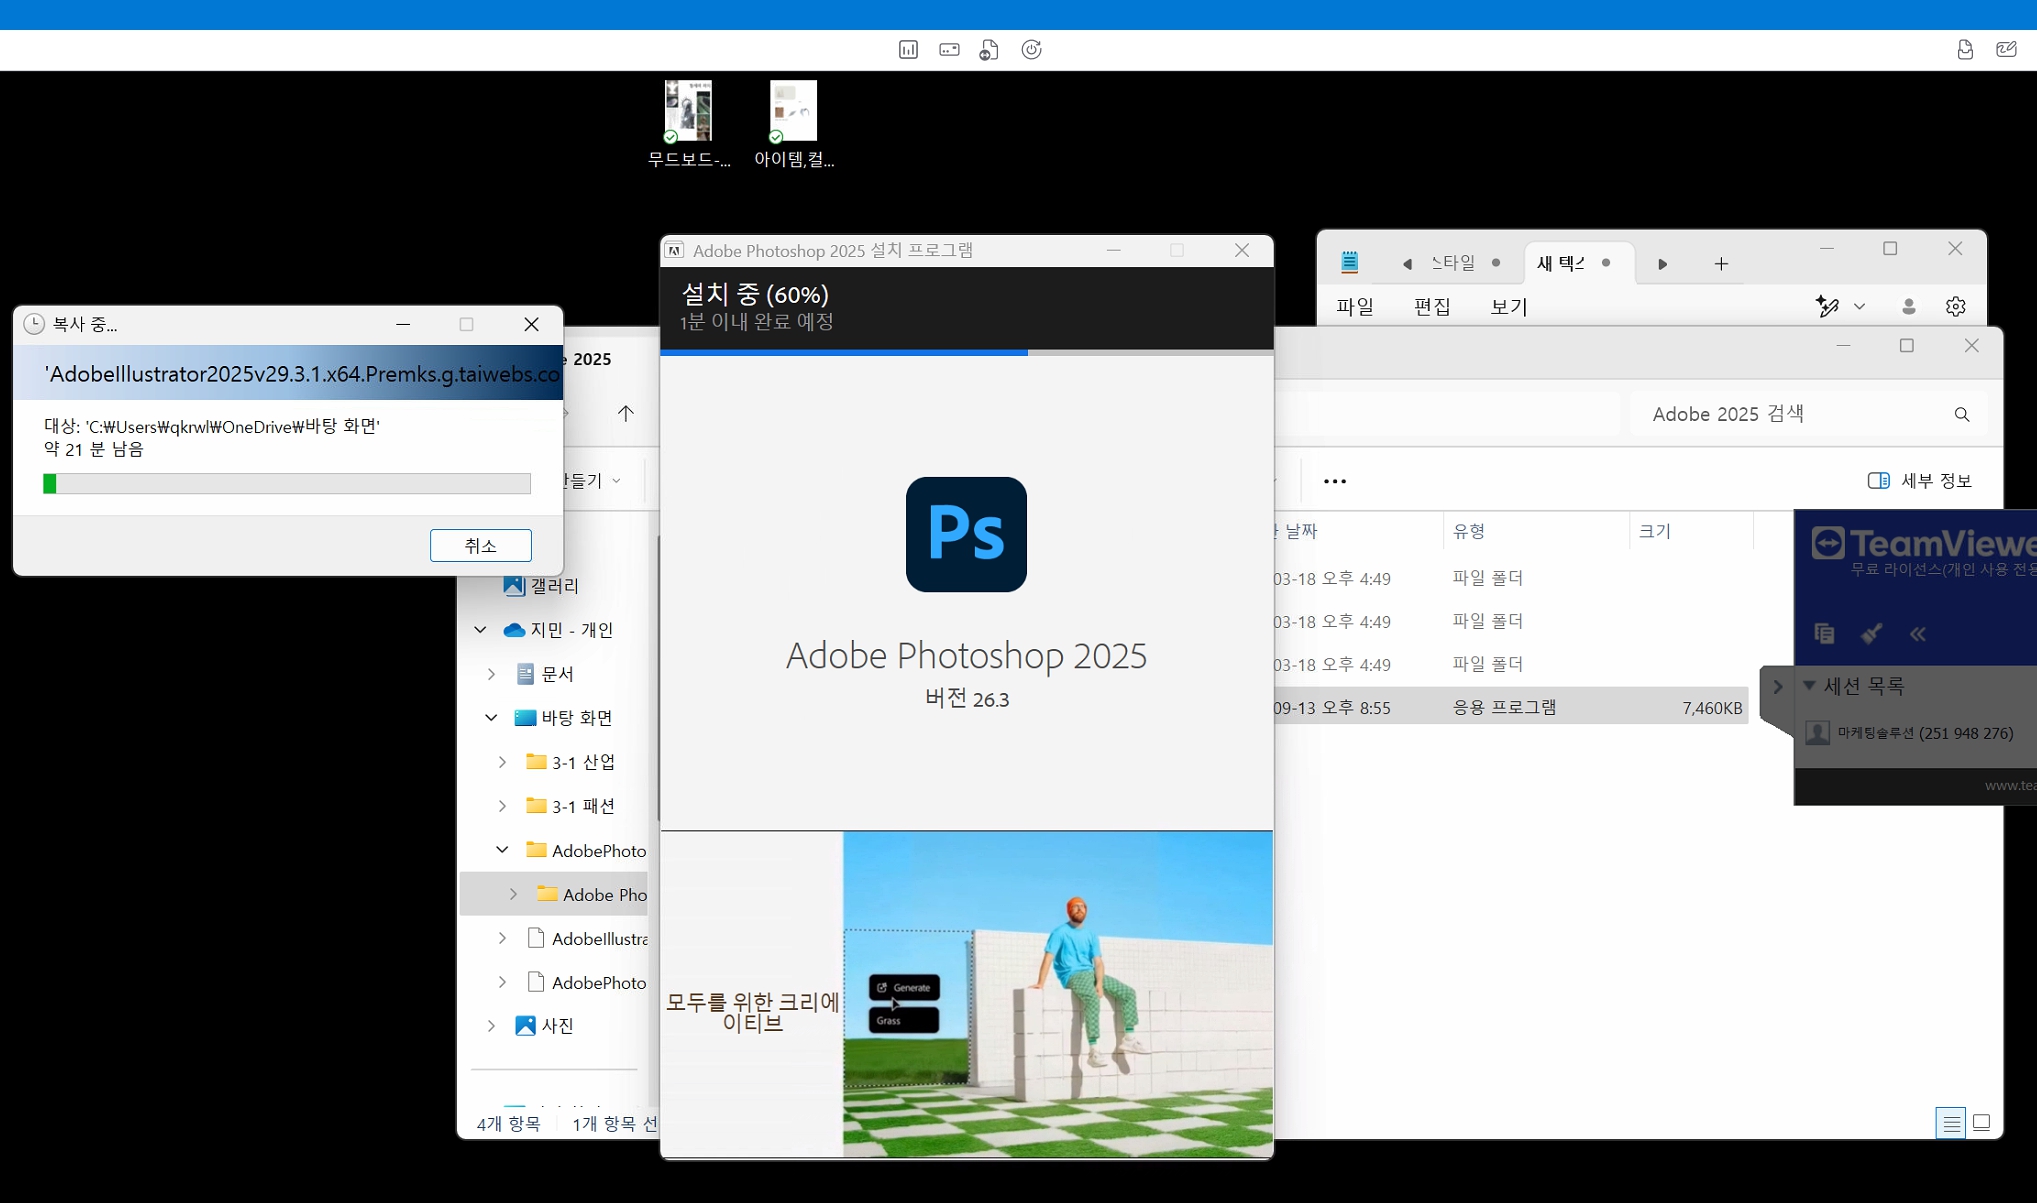
Task: Select the 응용 프로그램 file row
Action: coord(1511,707)
